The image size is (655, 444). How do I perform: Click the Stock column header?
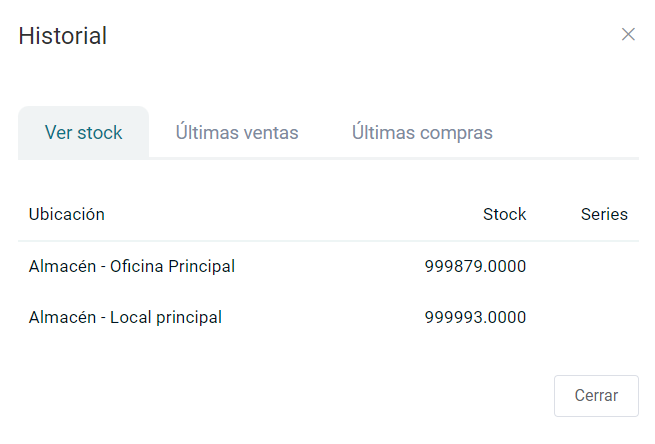click(x=504, y=214)
